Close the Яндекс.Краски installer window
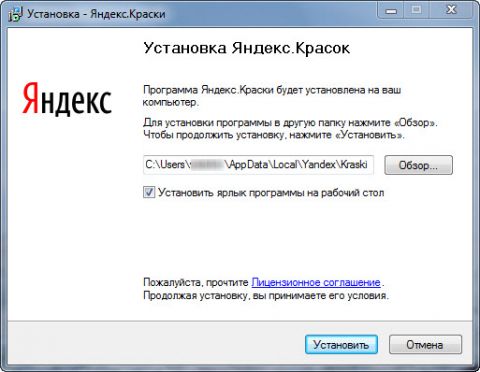480x372 pixels. pos(451,10)
